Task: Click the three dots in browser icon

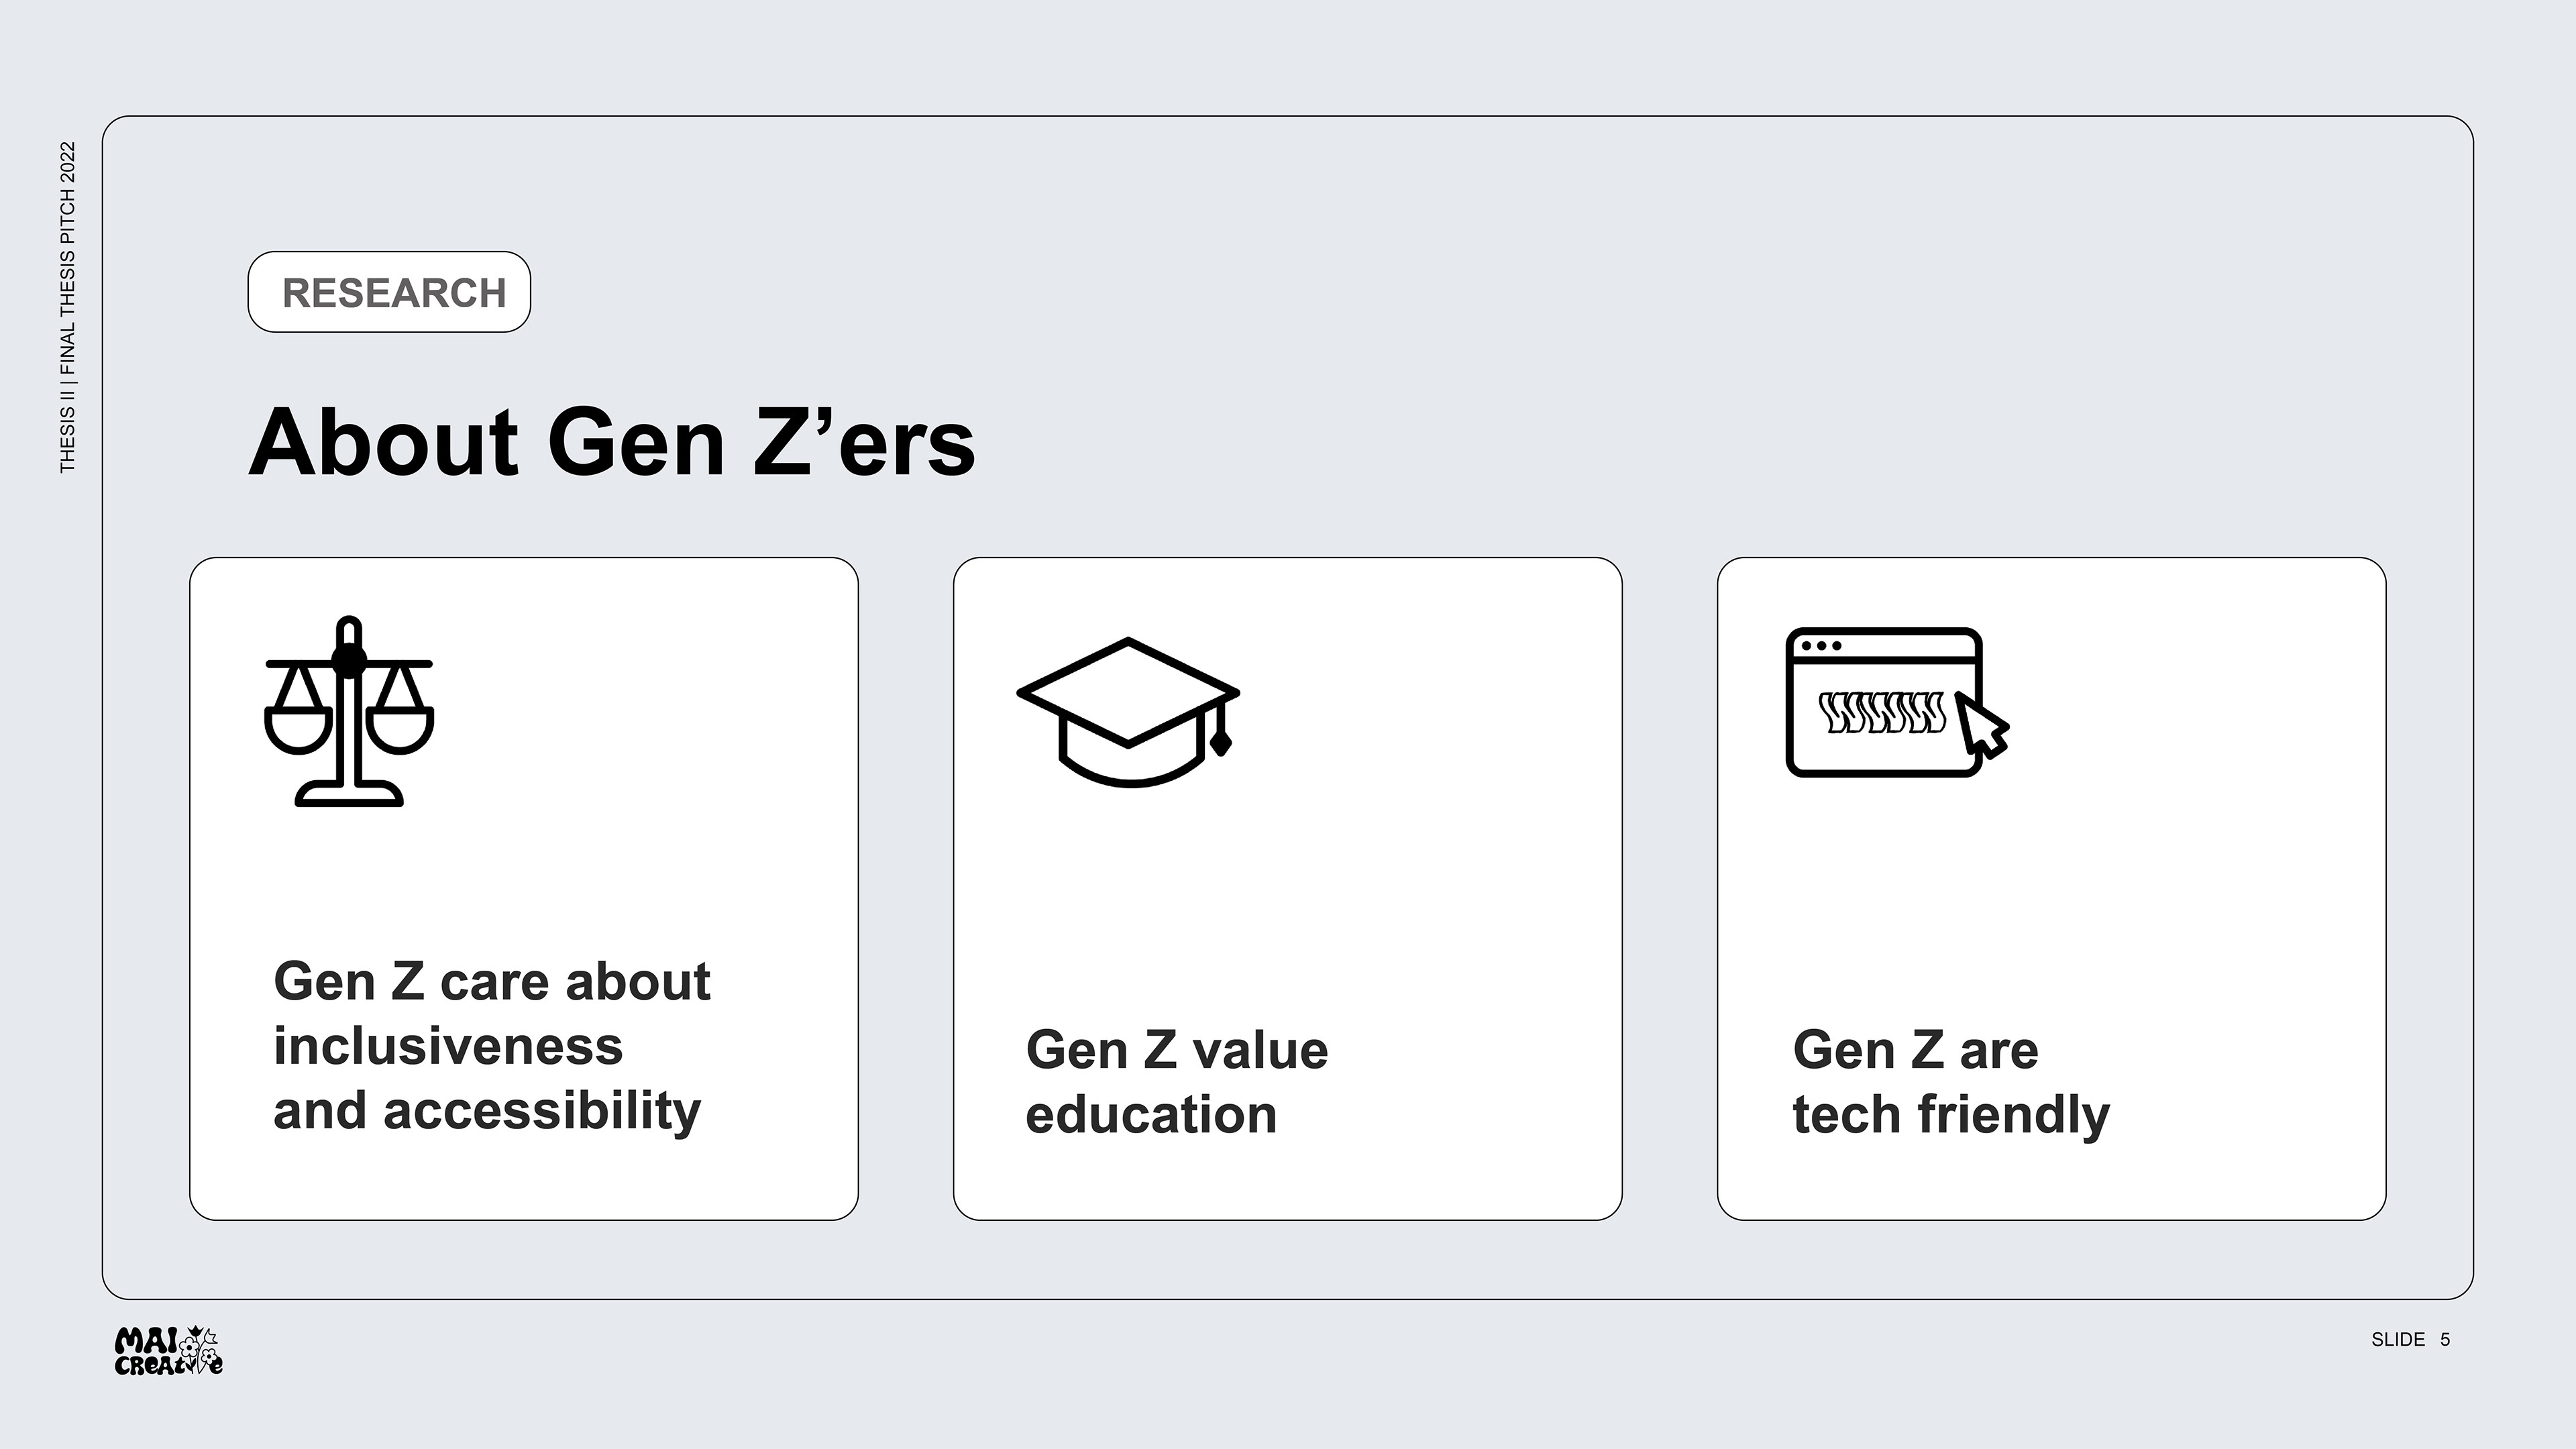Action: coord(1821,646)
